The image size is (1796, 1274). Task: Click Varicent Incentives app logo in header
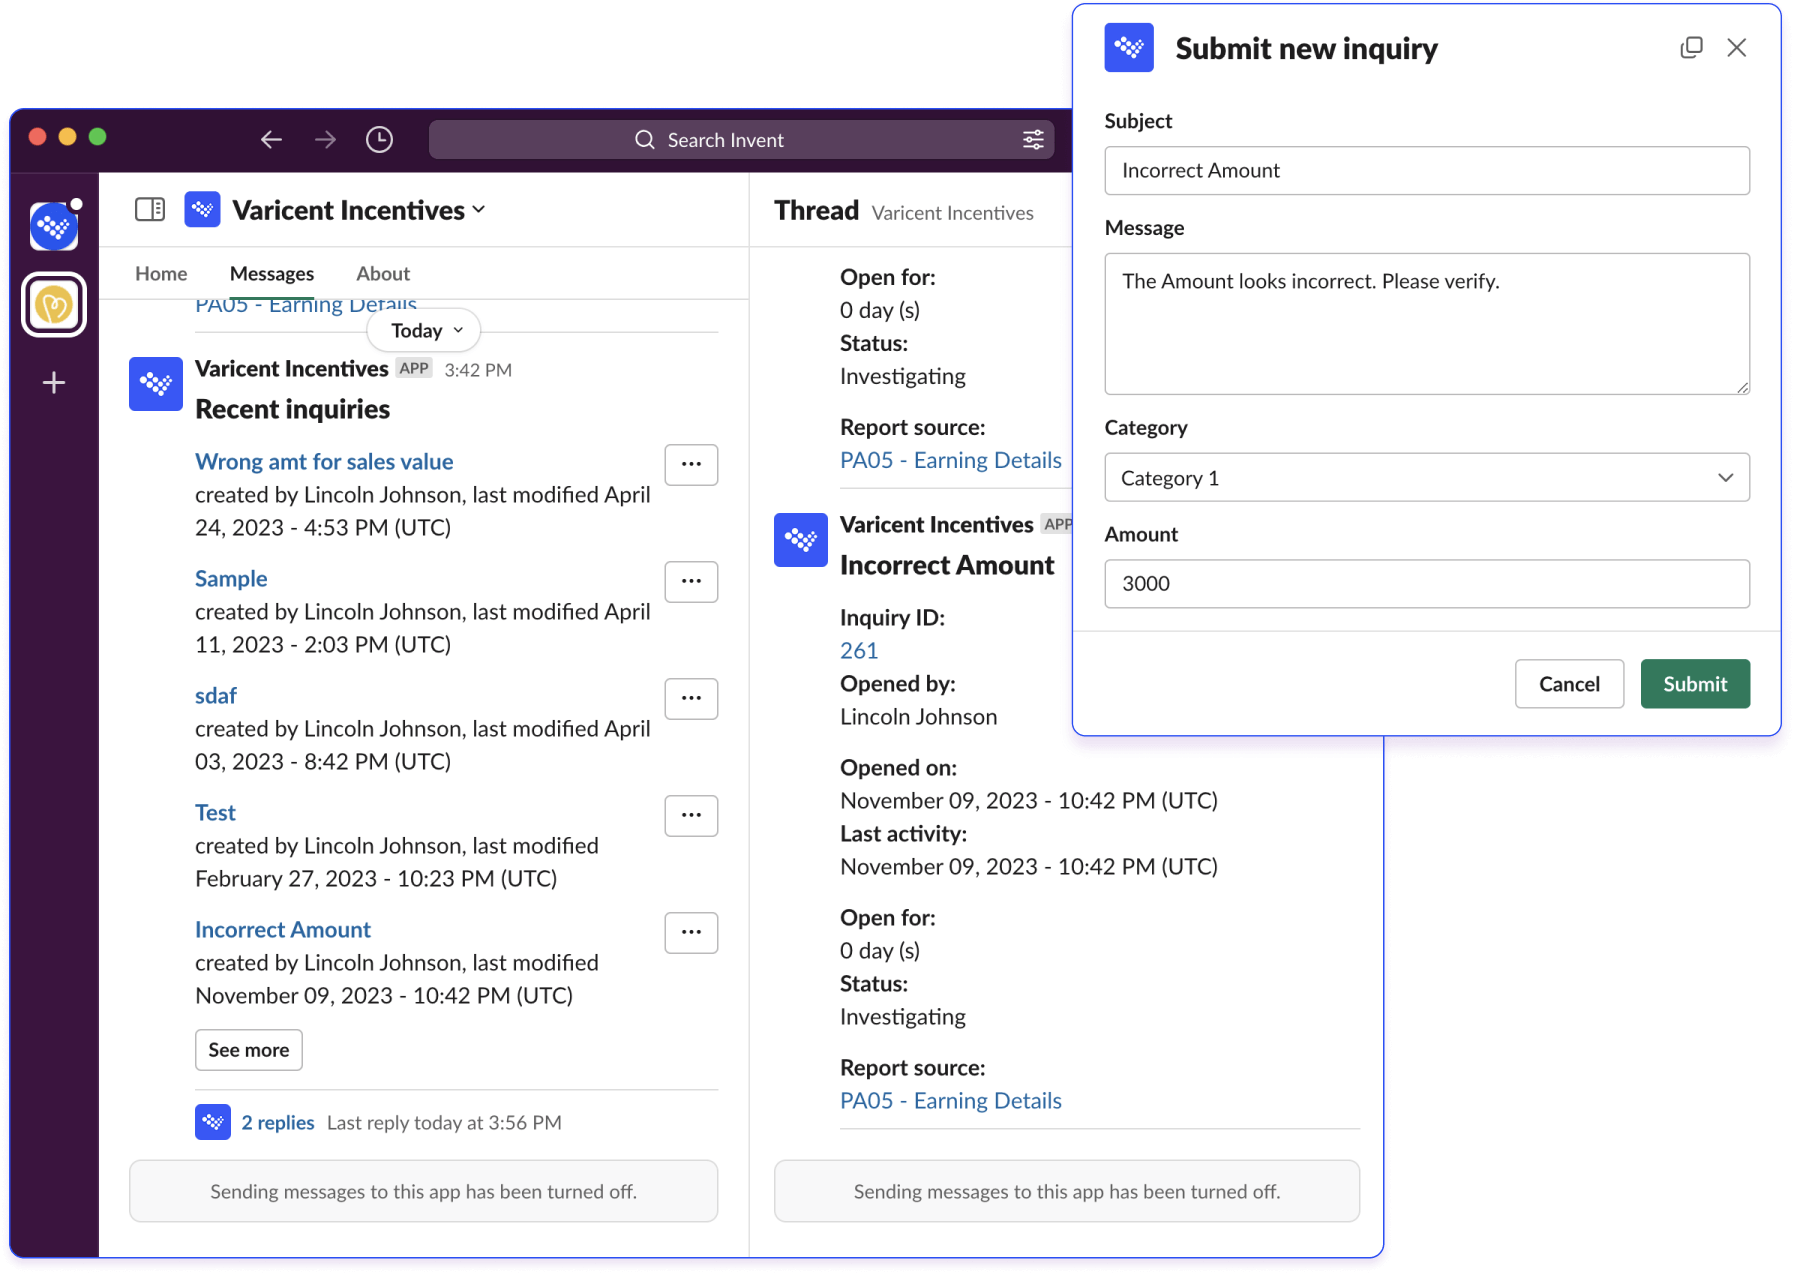[202, 210]
